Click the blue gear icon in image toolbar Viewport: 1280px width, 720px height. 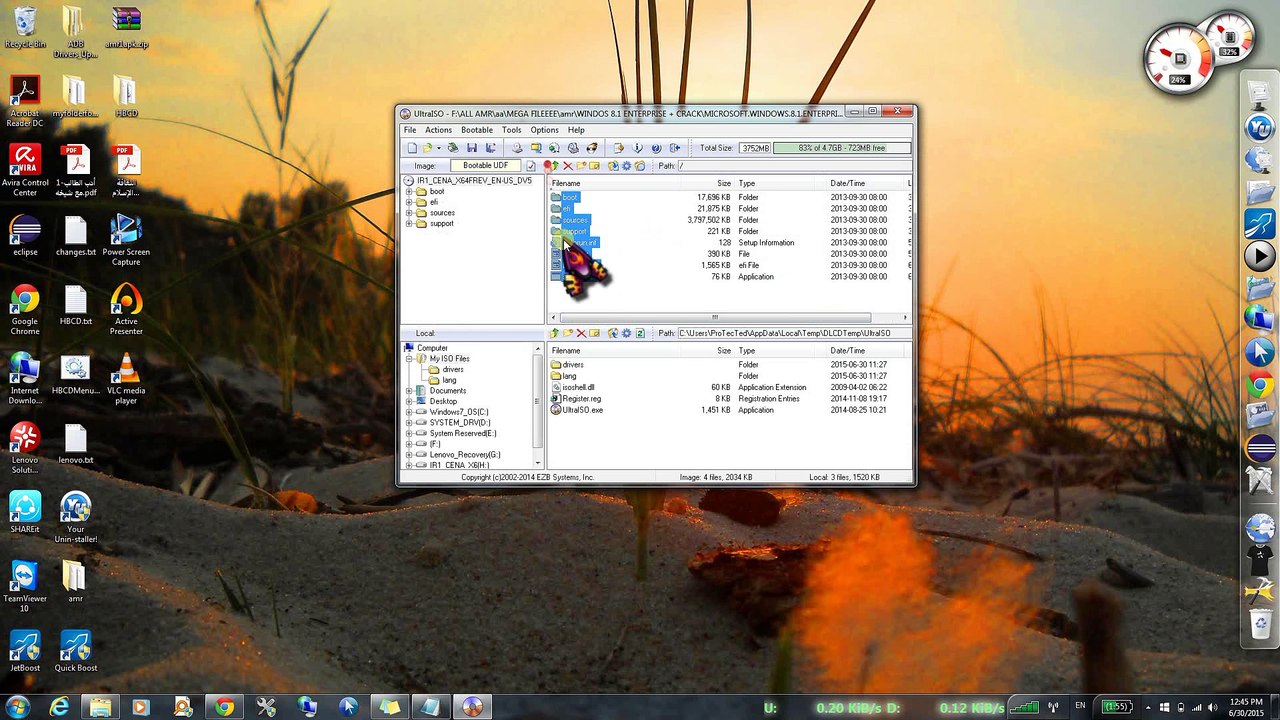(x=626, y=166)
